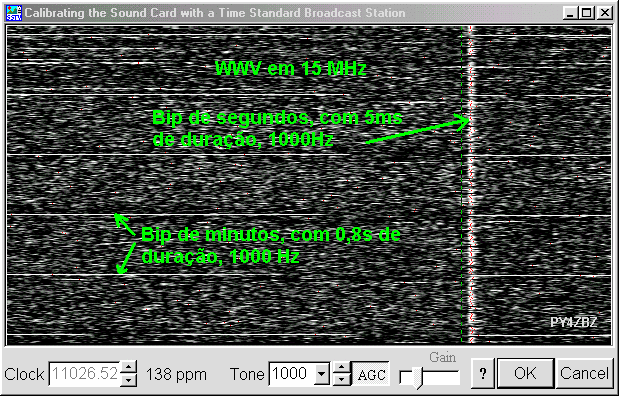Click the Tone 1000 text field

tap(292, 373)
